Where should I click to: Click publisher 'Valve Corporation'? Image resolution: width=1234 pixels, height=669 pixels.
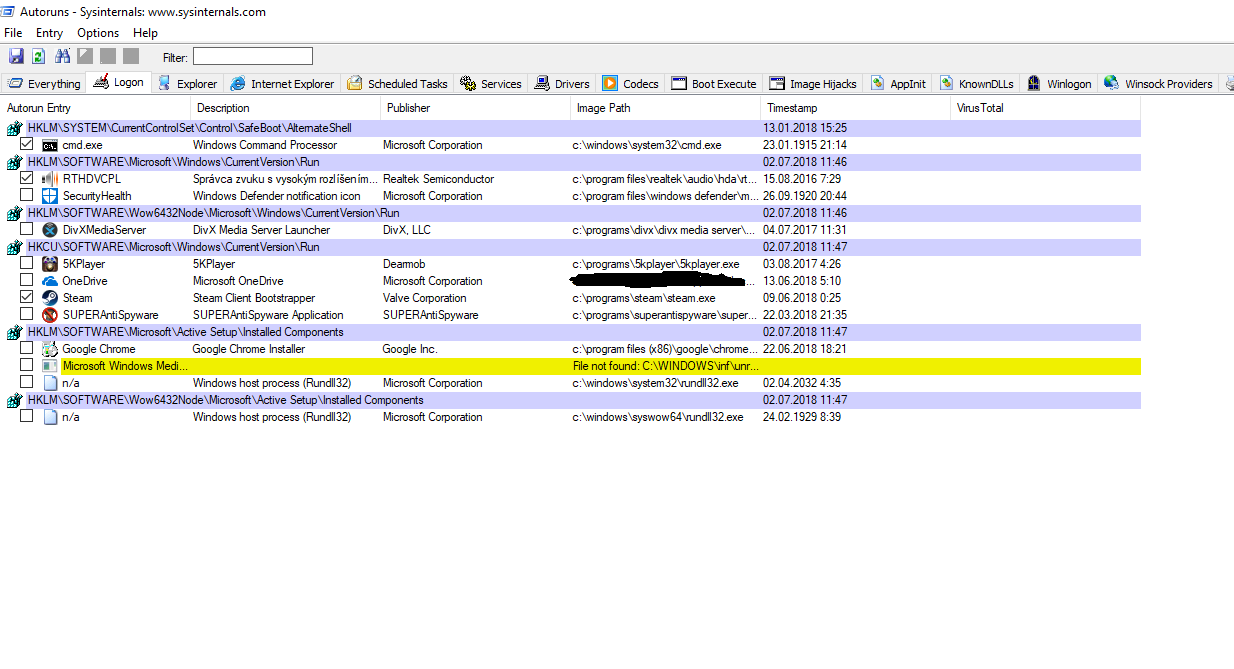[x=425, y=298]
